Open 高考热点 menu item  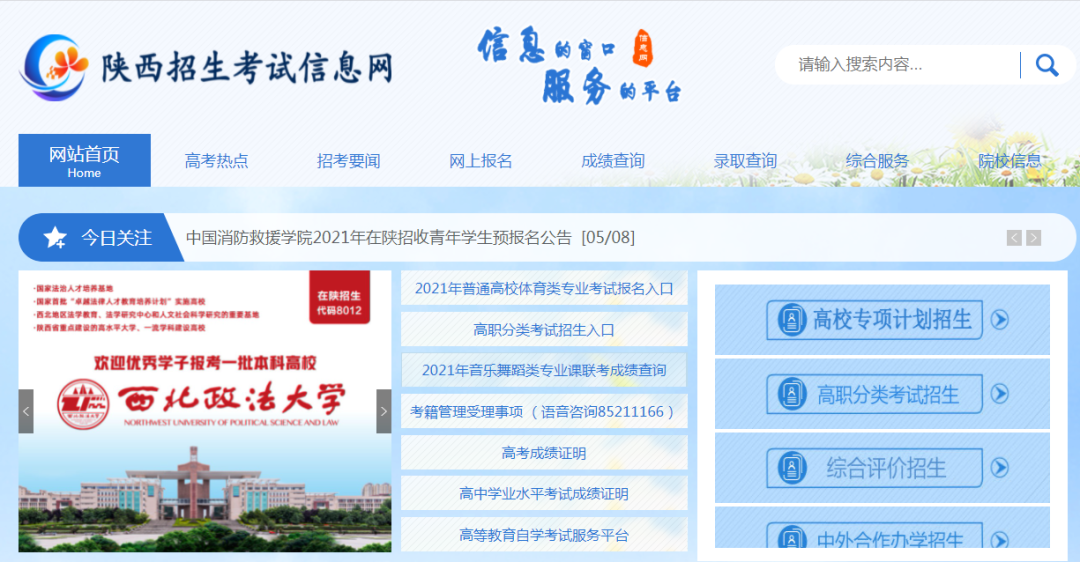[216, 161]
